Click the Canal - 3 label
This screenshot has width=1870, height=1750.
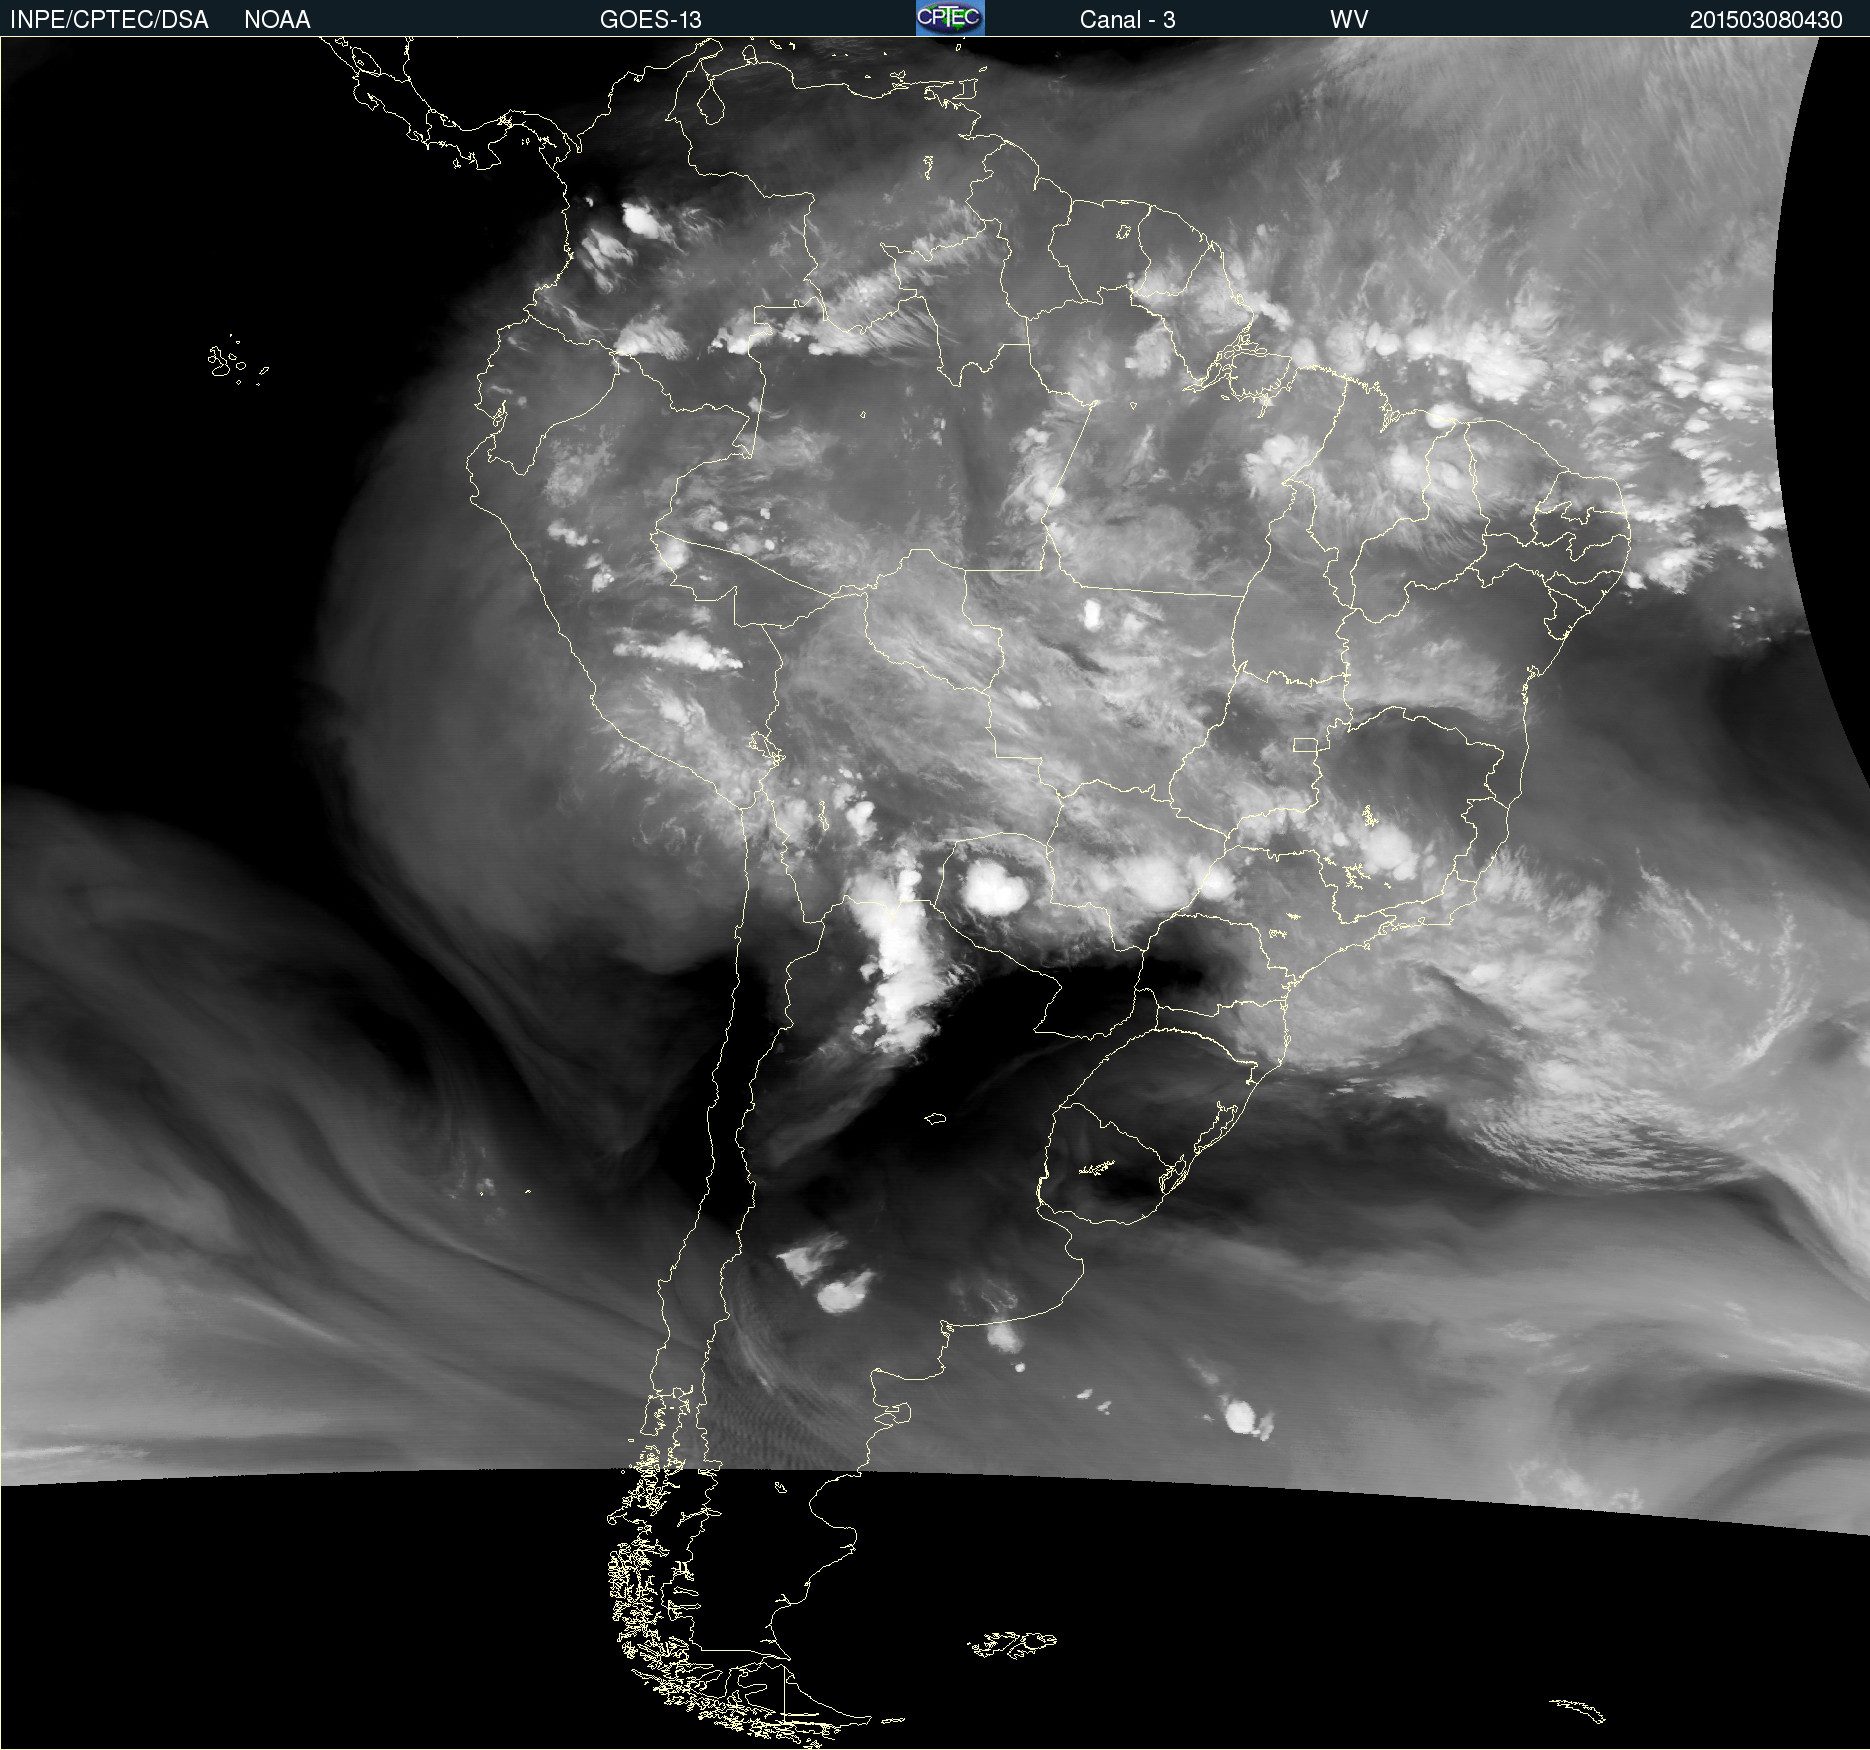[1127, 20]
